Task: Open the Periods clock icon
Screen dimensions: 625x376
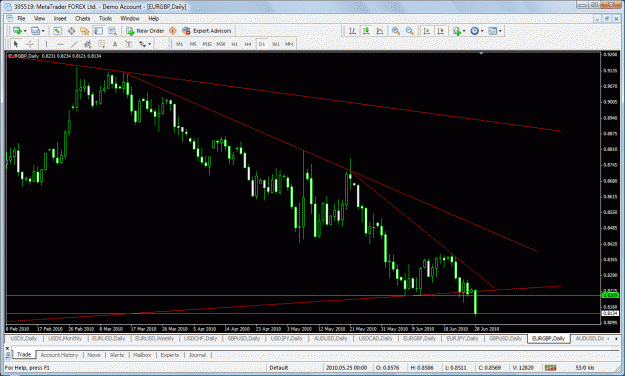Action: tap(474, 31)
